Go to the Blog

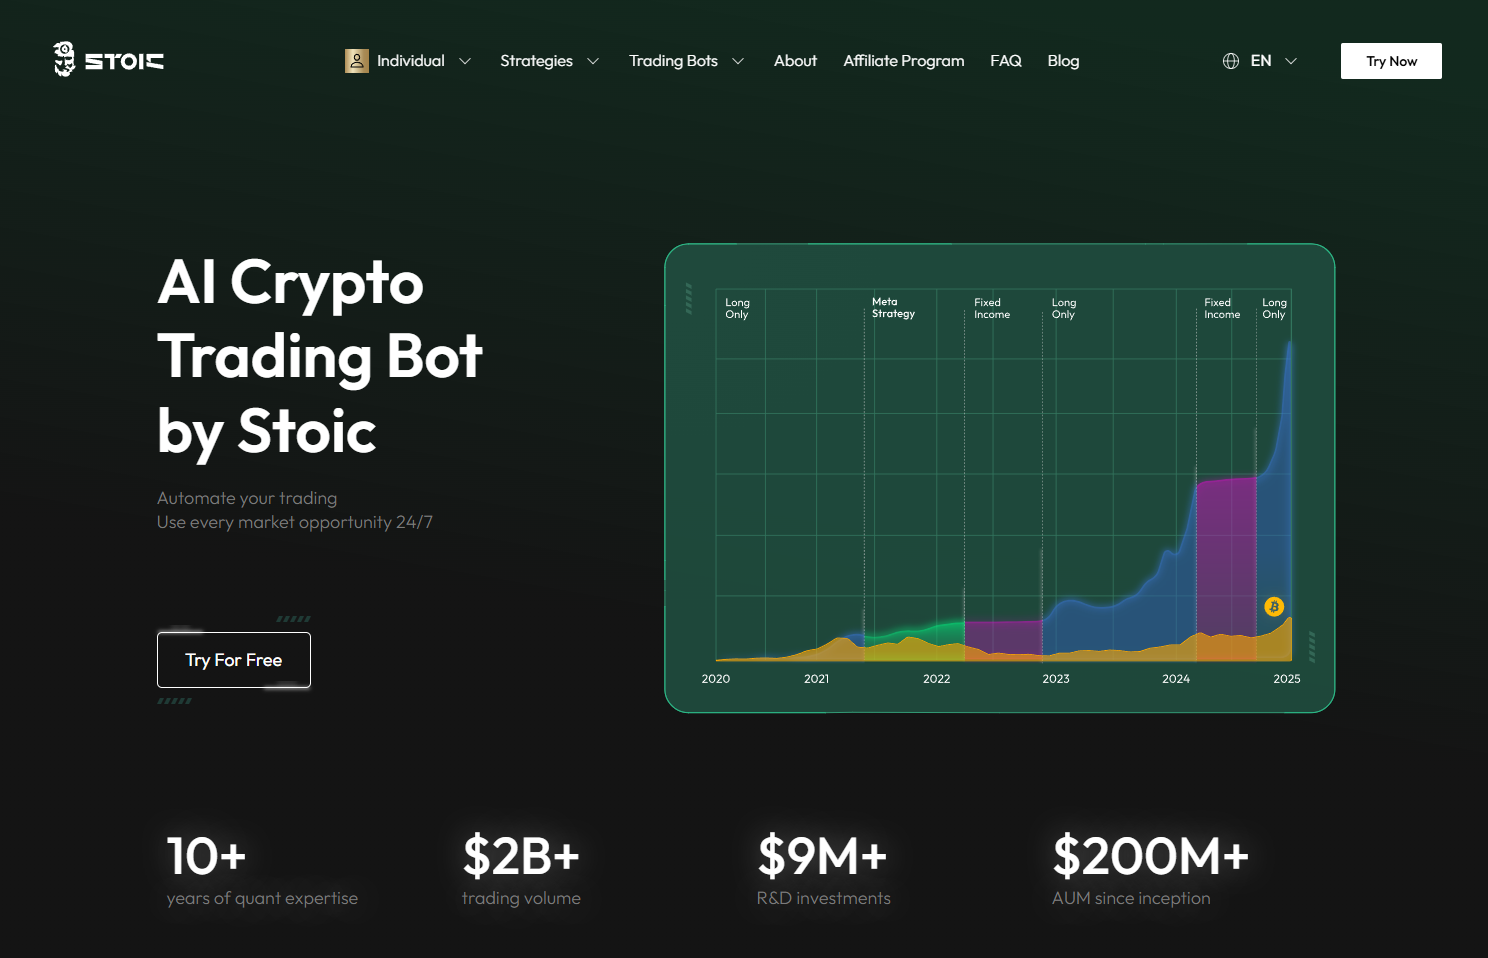pos(1063,61)
